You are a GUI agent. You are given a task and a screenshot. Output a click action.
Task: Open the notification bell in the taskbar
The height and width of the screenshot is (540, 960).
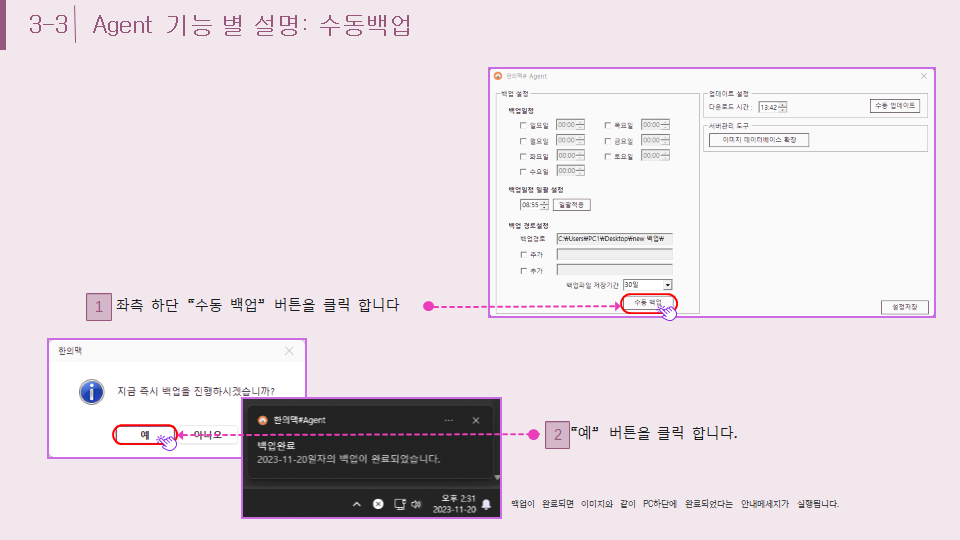tap(486, 504)
